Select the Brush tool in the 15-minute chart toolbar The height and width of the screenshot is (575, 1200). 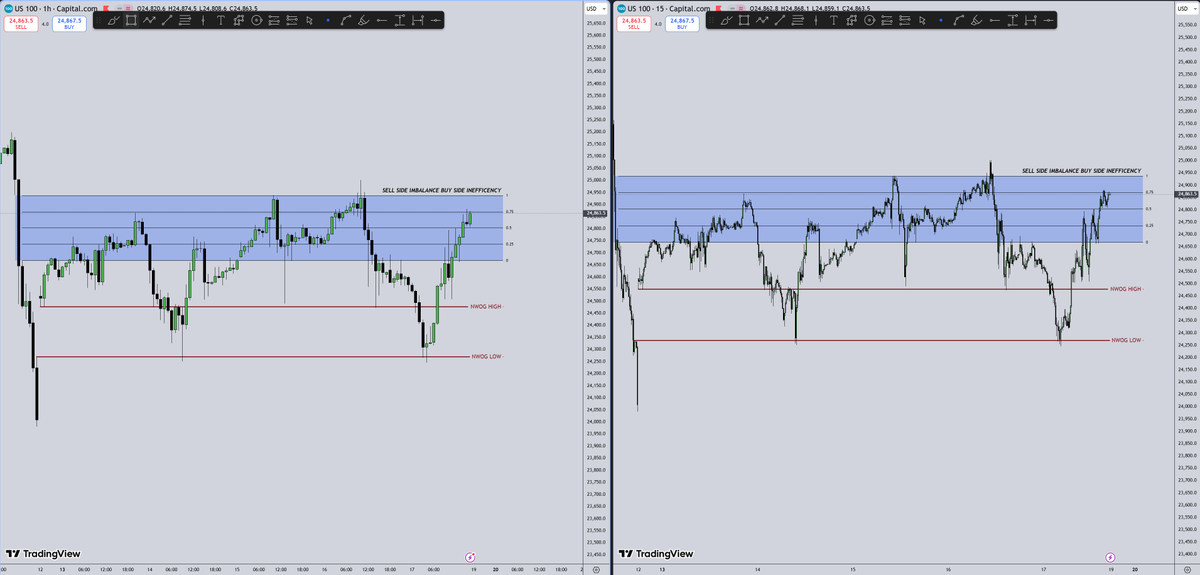tap(728, 20)
